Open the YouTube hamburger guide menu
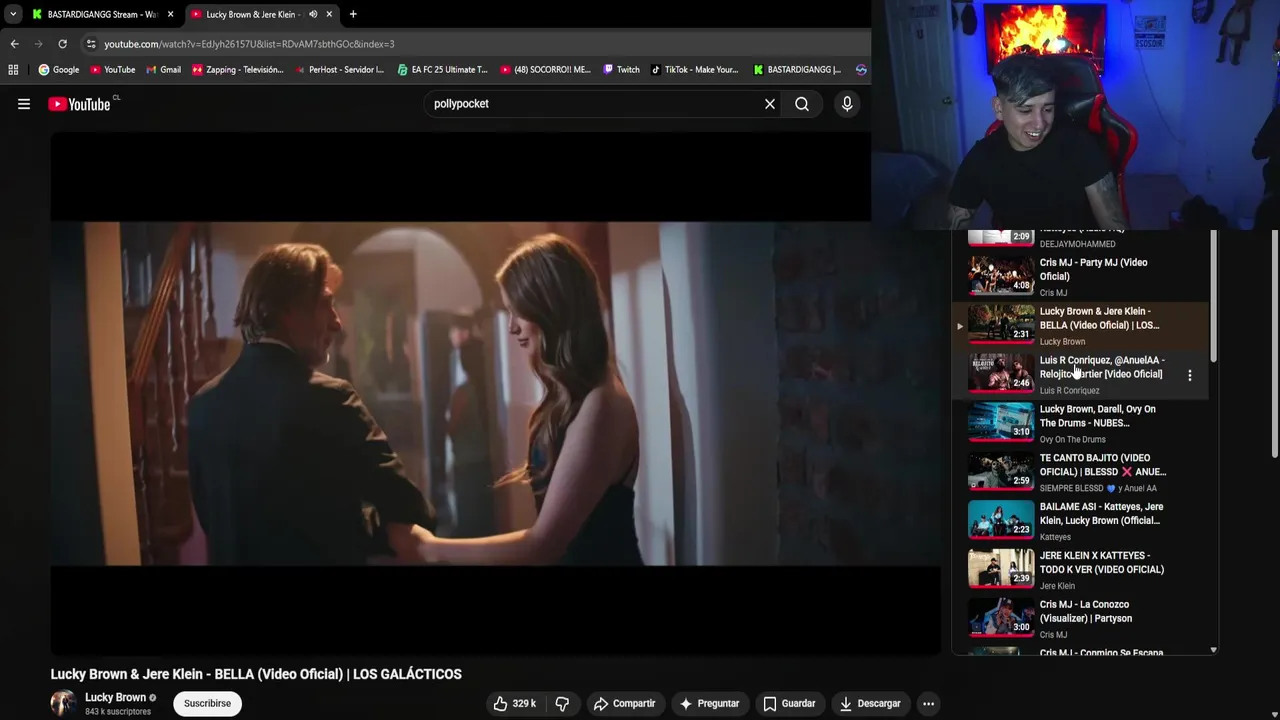 click(x=24, y=104)
